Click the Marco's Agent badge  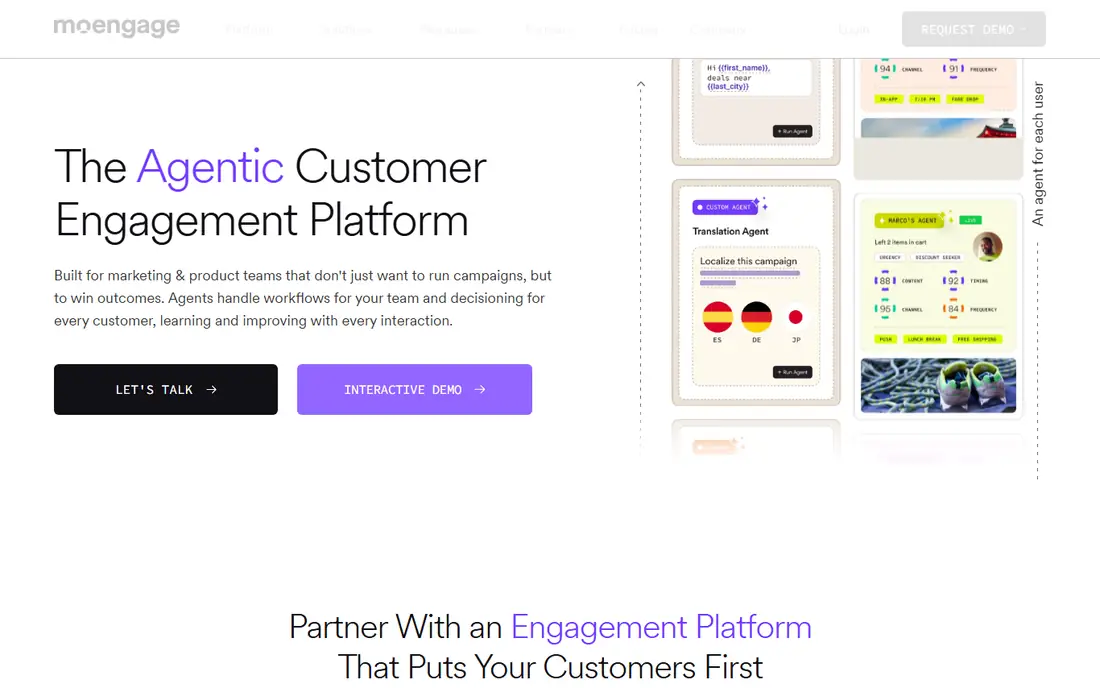[x=909, y=220]
